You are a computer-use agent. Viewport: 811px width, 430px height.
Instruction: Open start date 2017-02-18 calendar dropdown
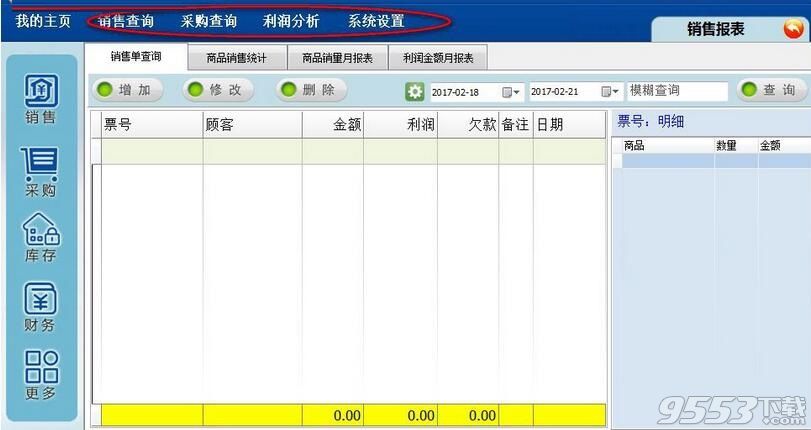tap(510, 92)
